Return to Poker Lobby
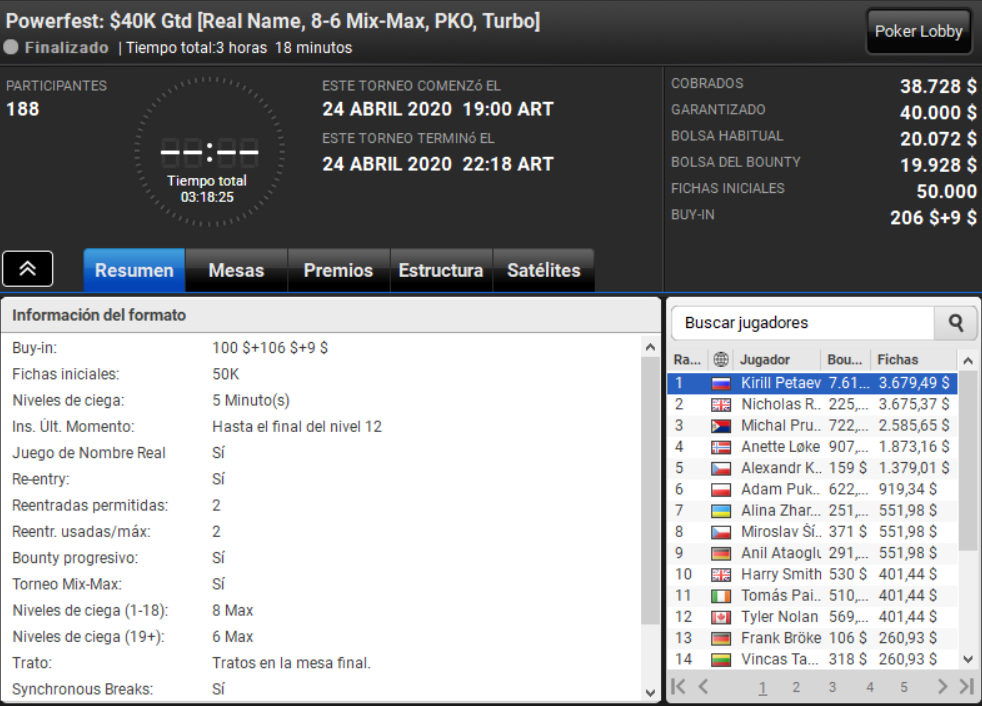Viewport: 982px width, 706px height. pos(918,31)
